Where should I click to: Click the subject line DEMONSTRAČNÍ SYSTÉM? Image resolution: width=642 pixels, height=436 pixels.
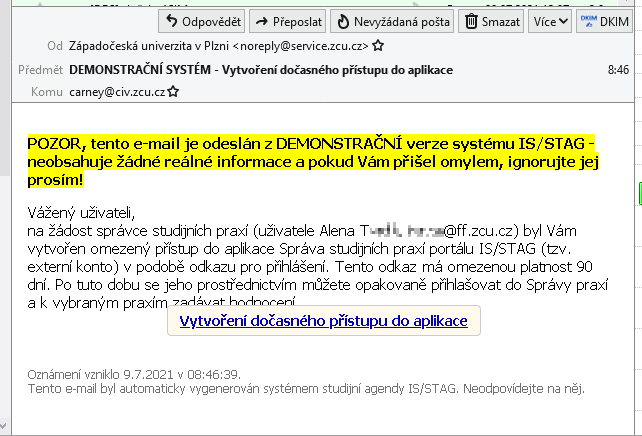point(261,70)
